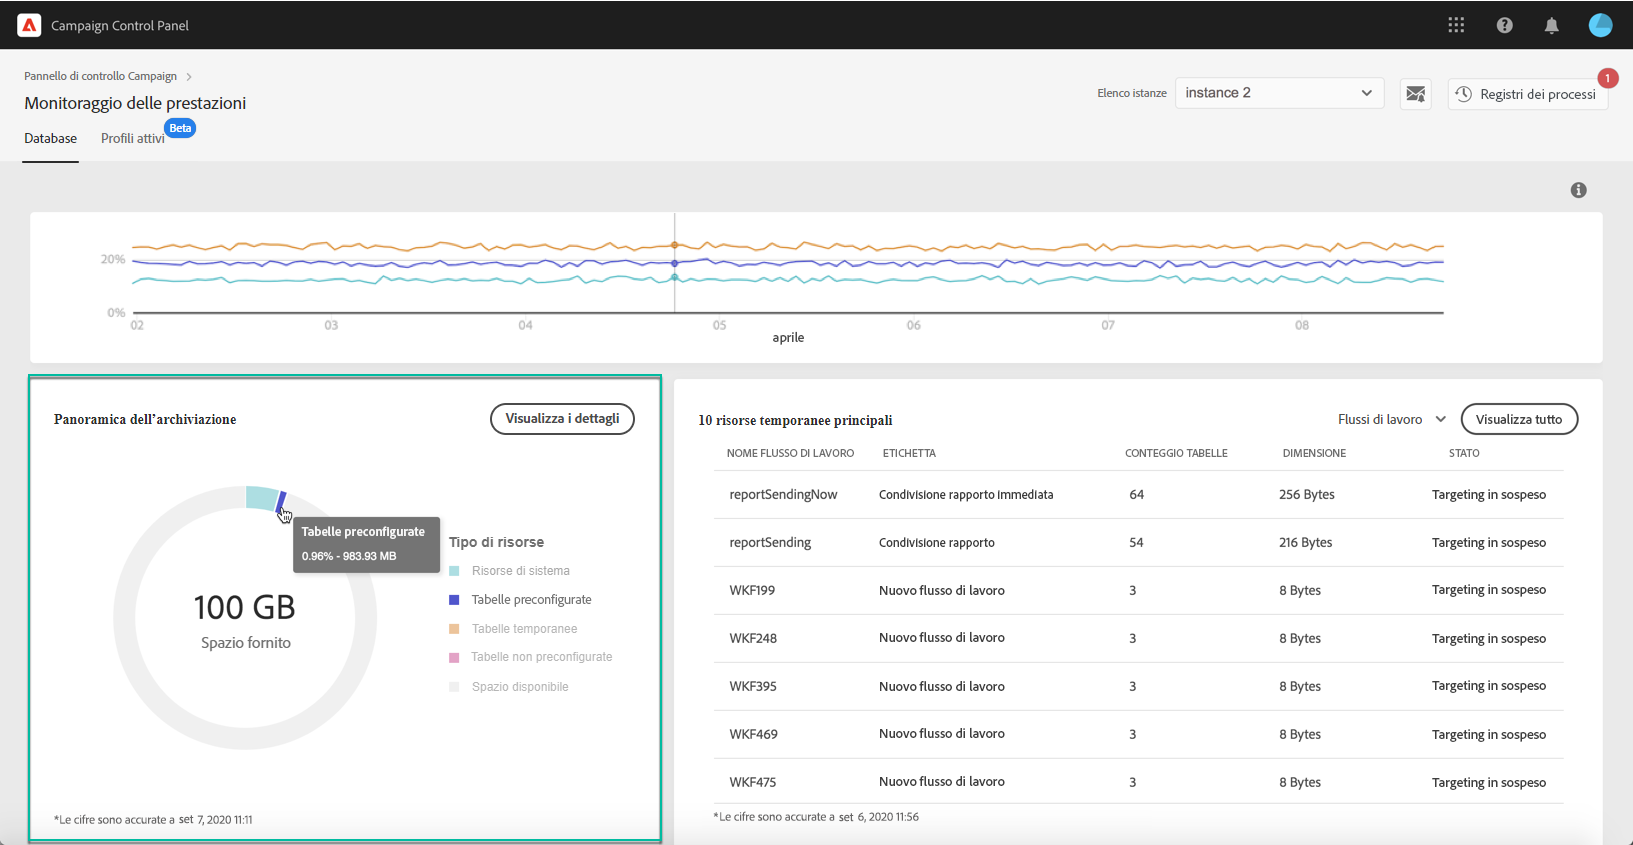Switch to the Profili attivi tab

(132, 139)
